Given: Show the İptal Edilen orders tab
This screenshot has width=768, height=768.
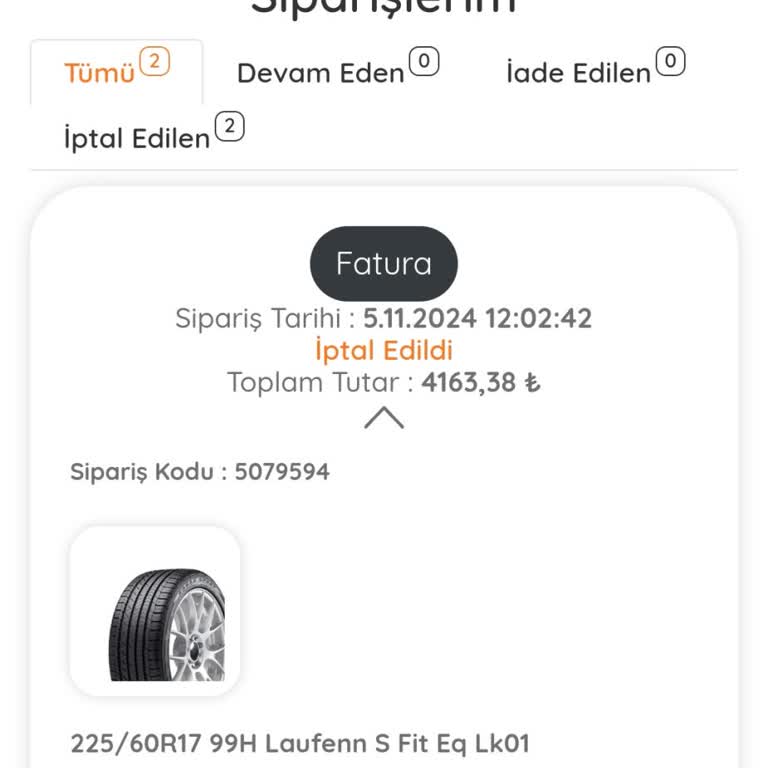Looking at the screenshot, I should pos(137,138).
